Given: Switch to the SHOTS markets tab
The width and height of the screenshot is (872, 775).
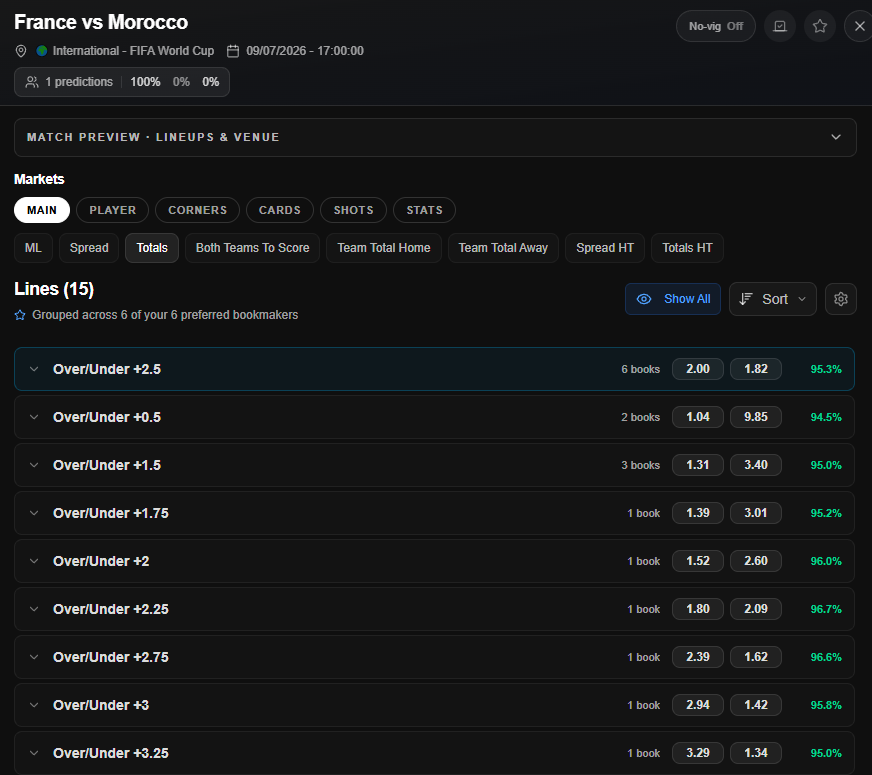Looking at the screenshot, I should (x=353, y=210).
